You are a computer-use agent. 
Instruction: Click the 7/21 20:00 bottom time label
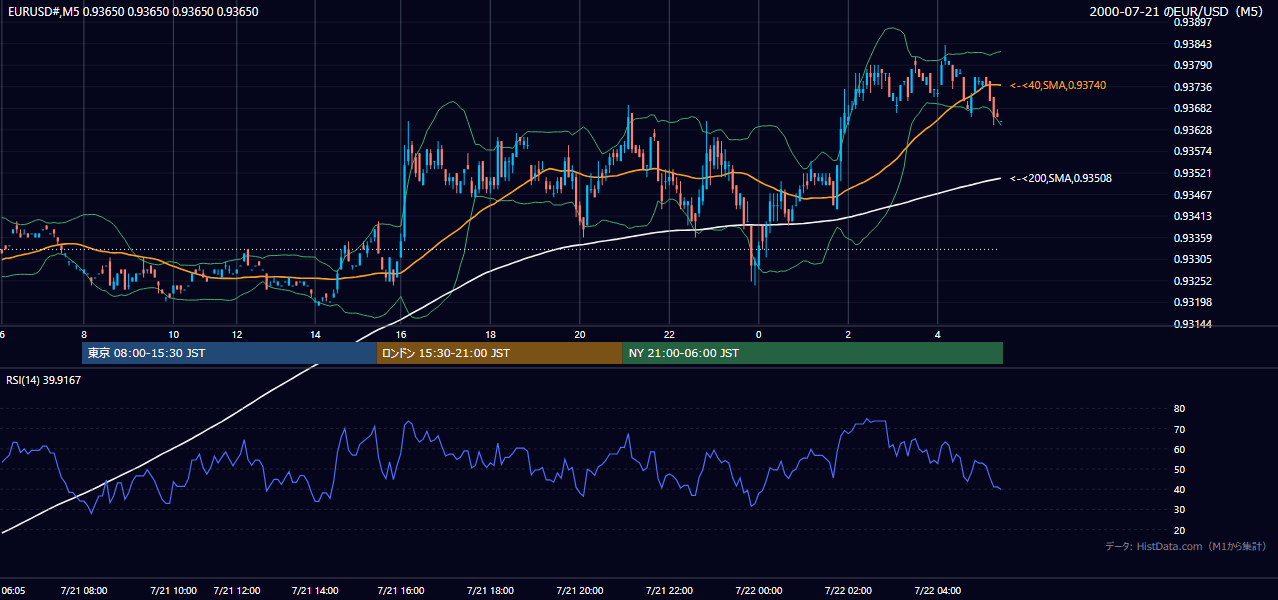580,591
